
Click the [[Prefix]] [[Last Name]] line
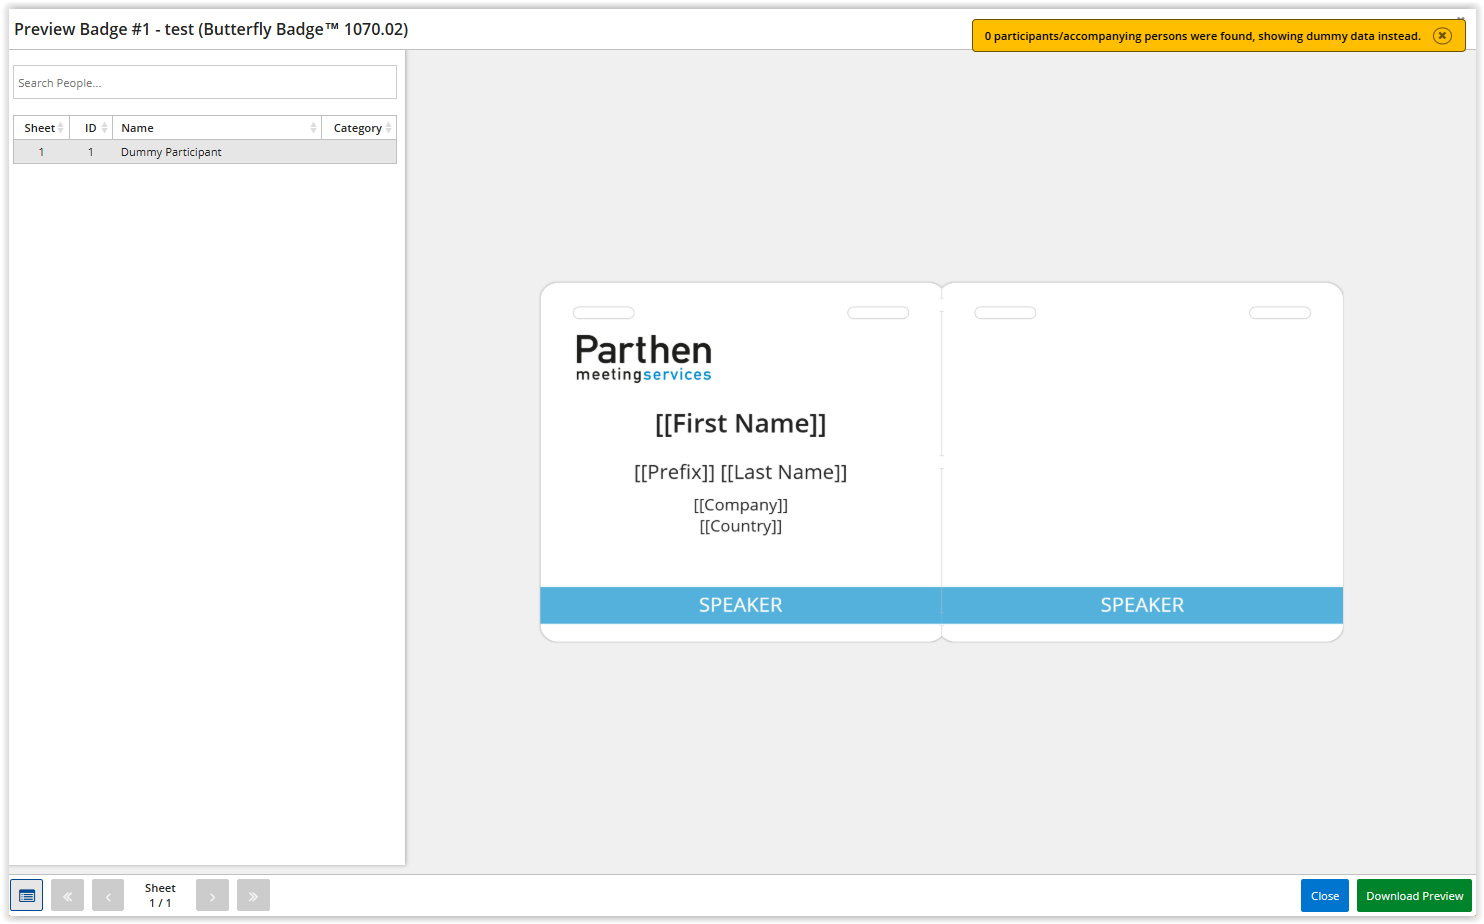(x=740, y=472)
